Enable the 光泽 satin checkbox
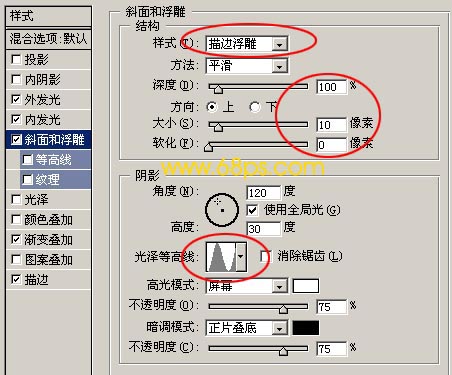Screen dimensions: 452x375 tap(16, 200)
